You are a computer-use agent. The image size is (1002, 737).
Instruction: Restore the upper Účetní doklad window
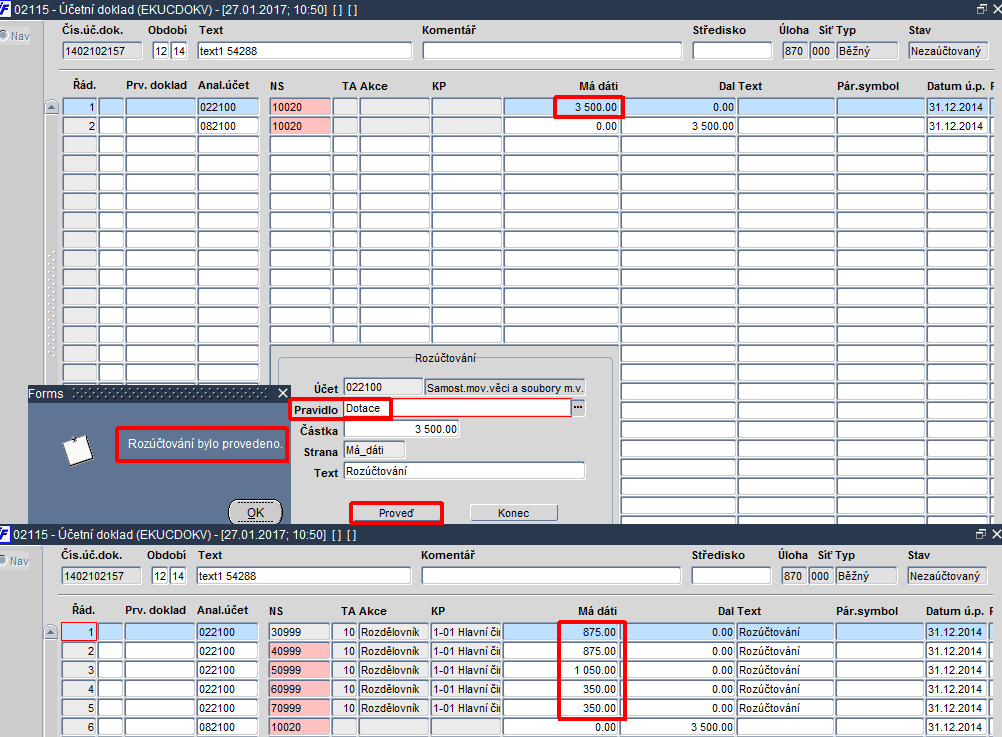point(982,9)
